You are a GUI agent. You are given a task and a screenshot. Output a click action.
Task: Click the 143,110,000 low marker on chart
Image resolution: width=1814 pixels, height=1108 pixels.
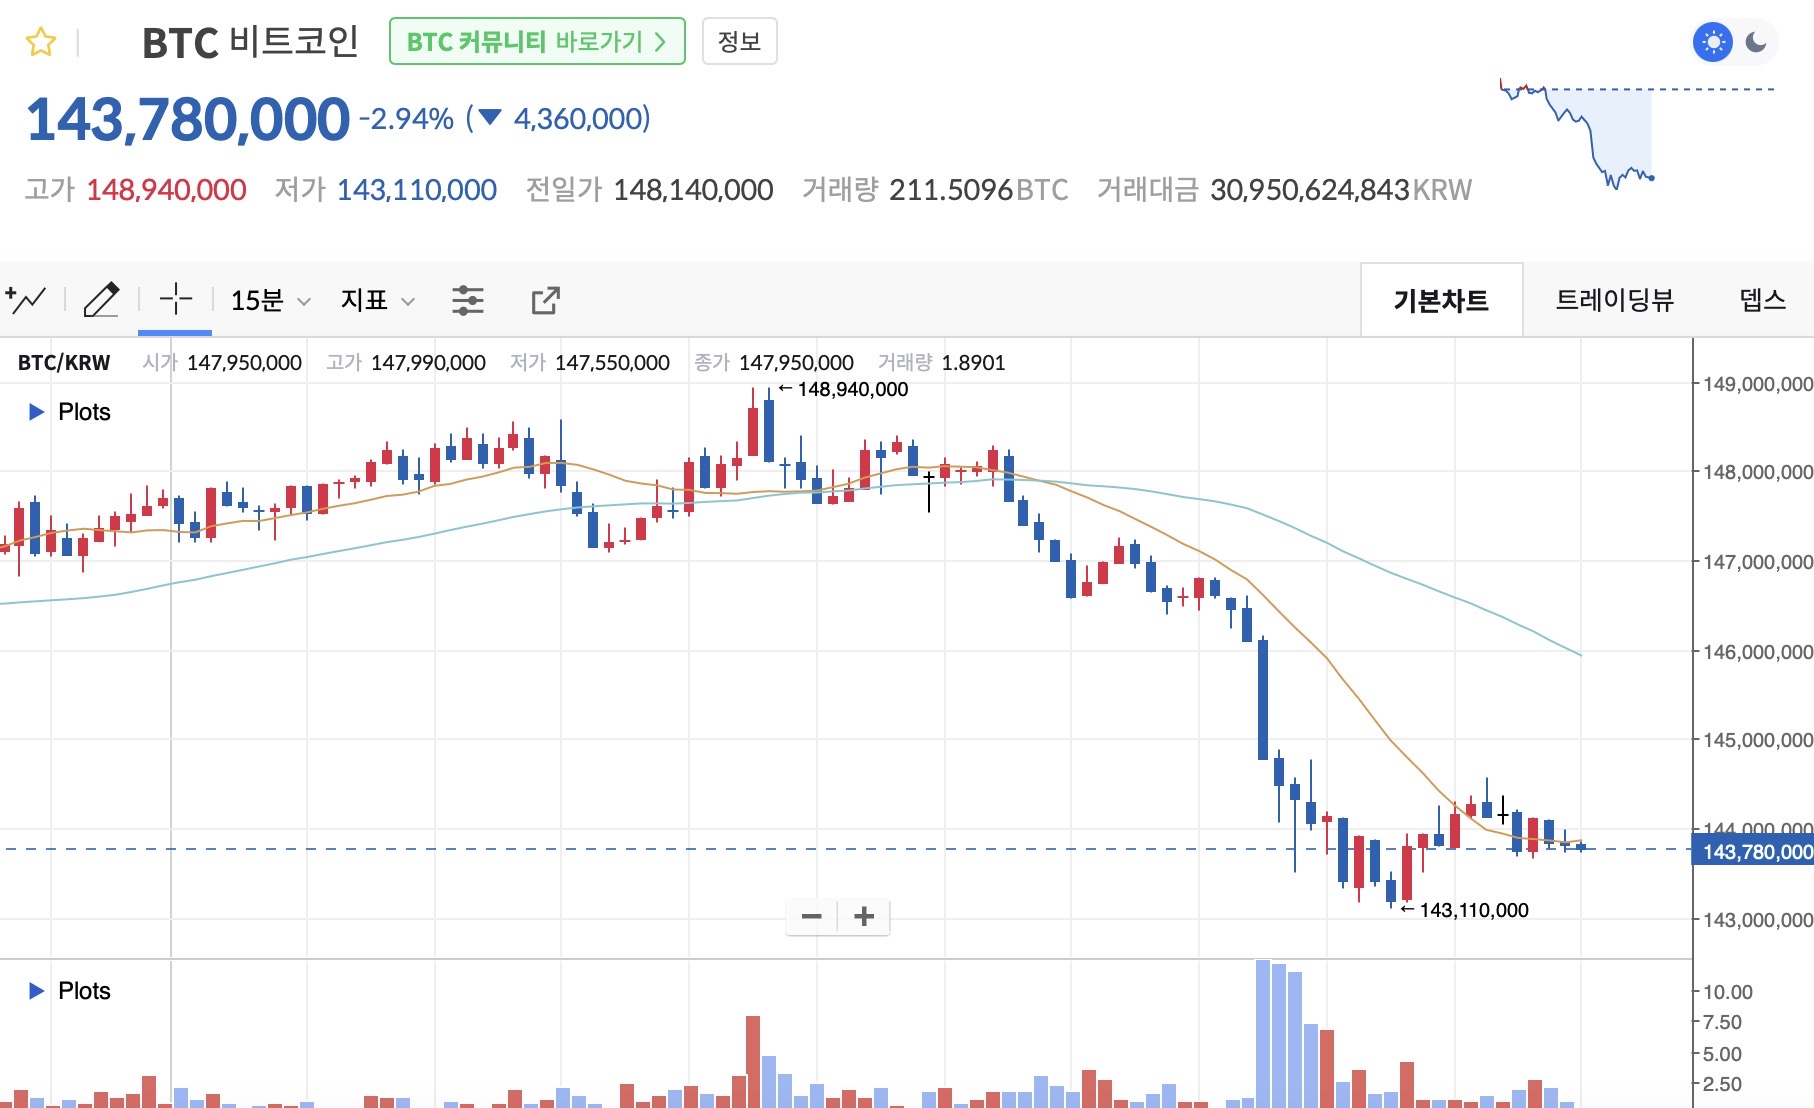click(x=1465, y=910)
